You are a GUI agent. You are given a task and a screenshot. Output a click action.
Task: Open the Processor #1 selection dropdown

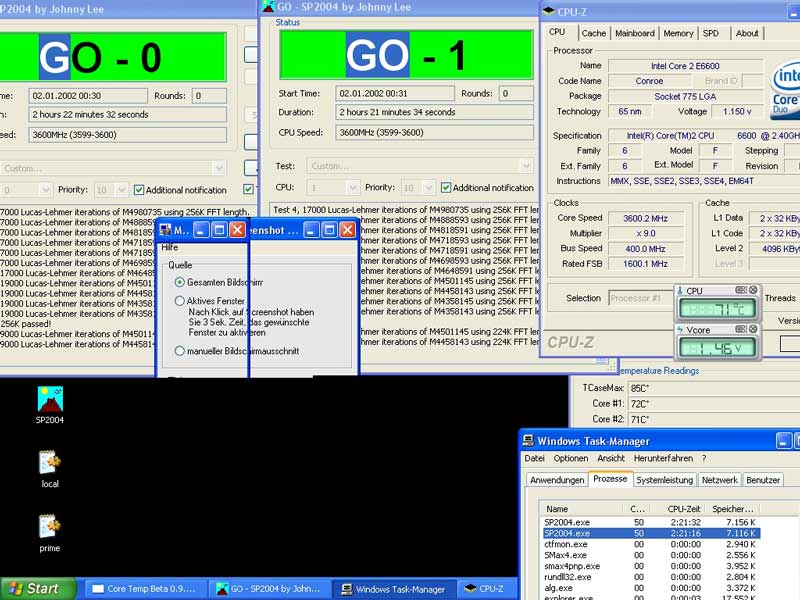point(641,298)
